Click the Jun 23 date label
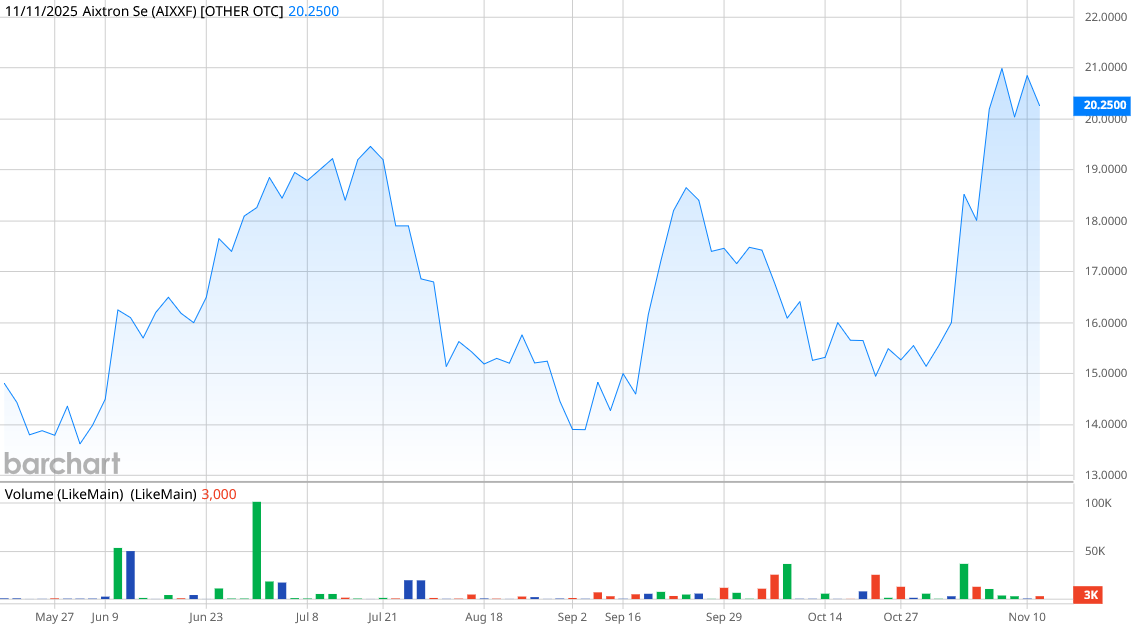Screen dimensions: 1132x629 [206, 617]
